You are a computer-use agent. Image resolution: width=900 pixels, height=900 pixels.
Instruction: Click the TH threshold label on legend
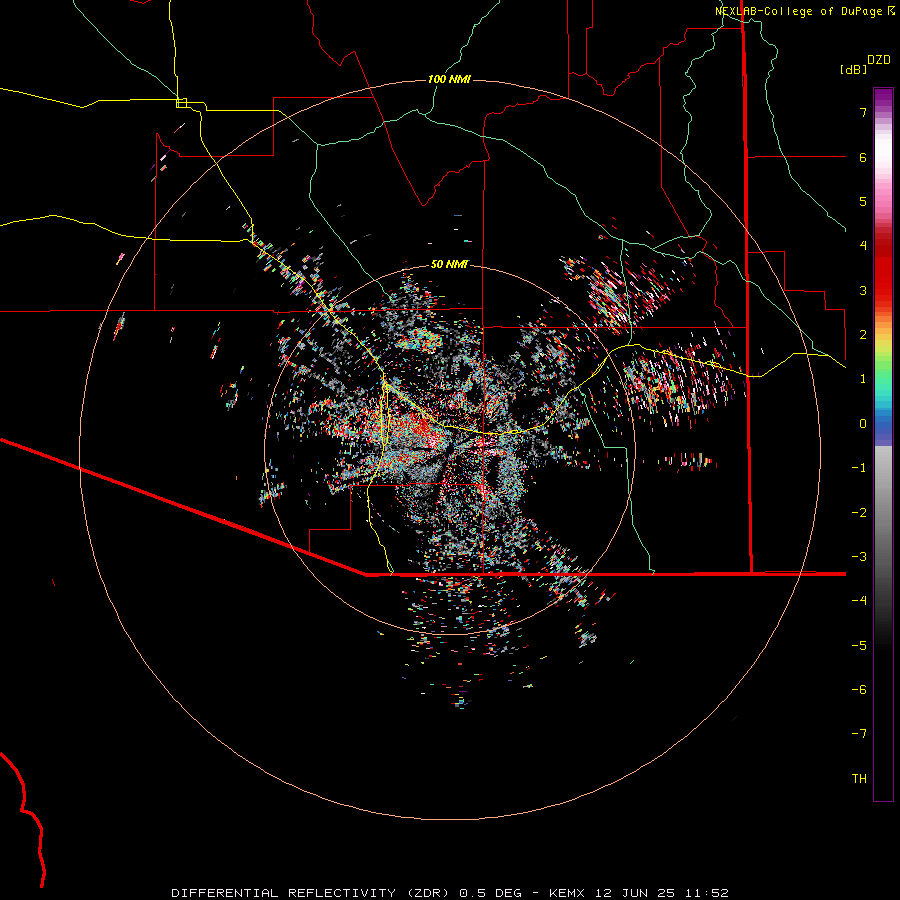pyautogui.click(x=859, y=779)
